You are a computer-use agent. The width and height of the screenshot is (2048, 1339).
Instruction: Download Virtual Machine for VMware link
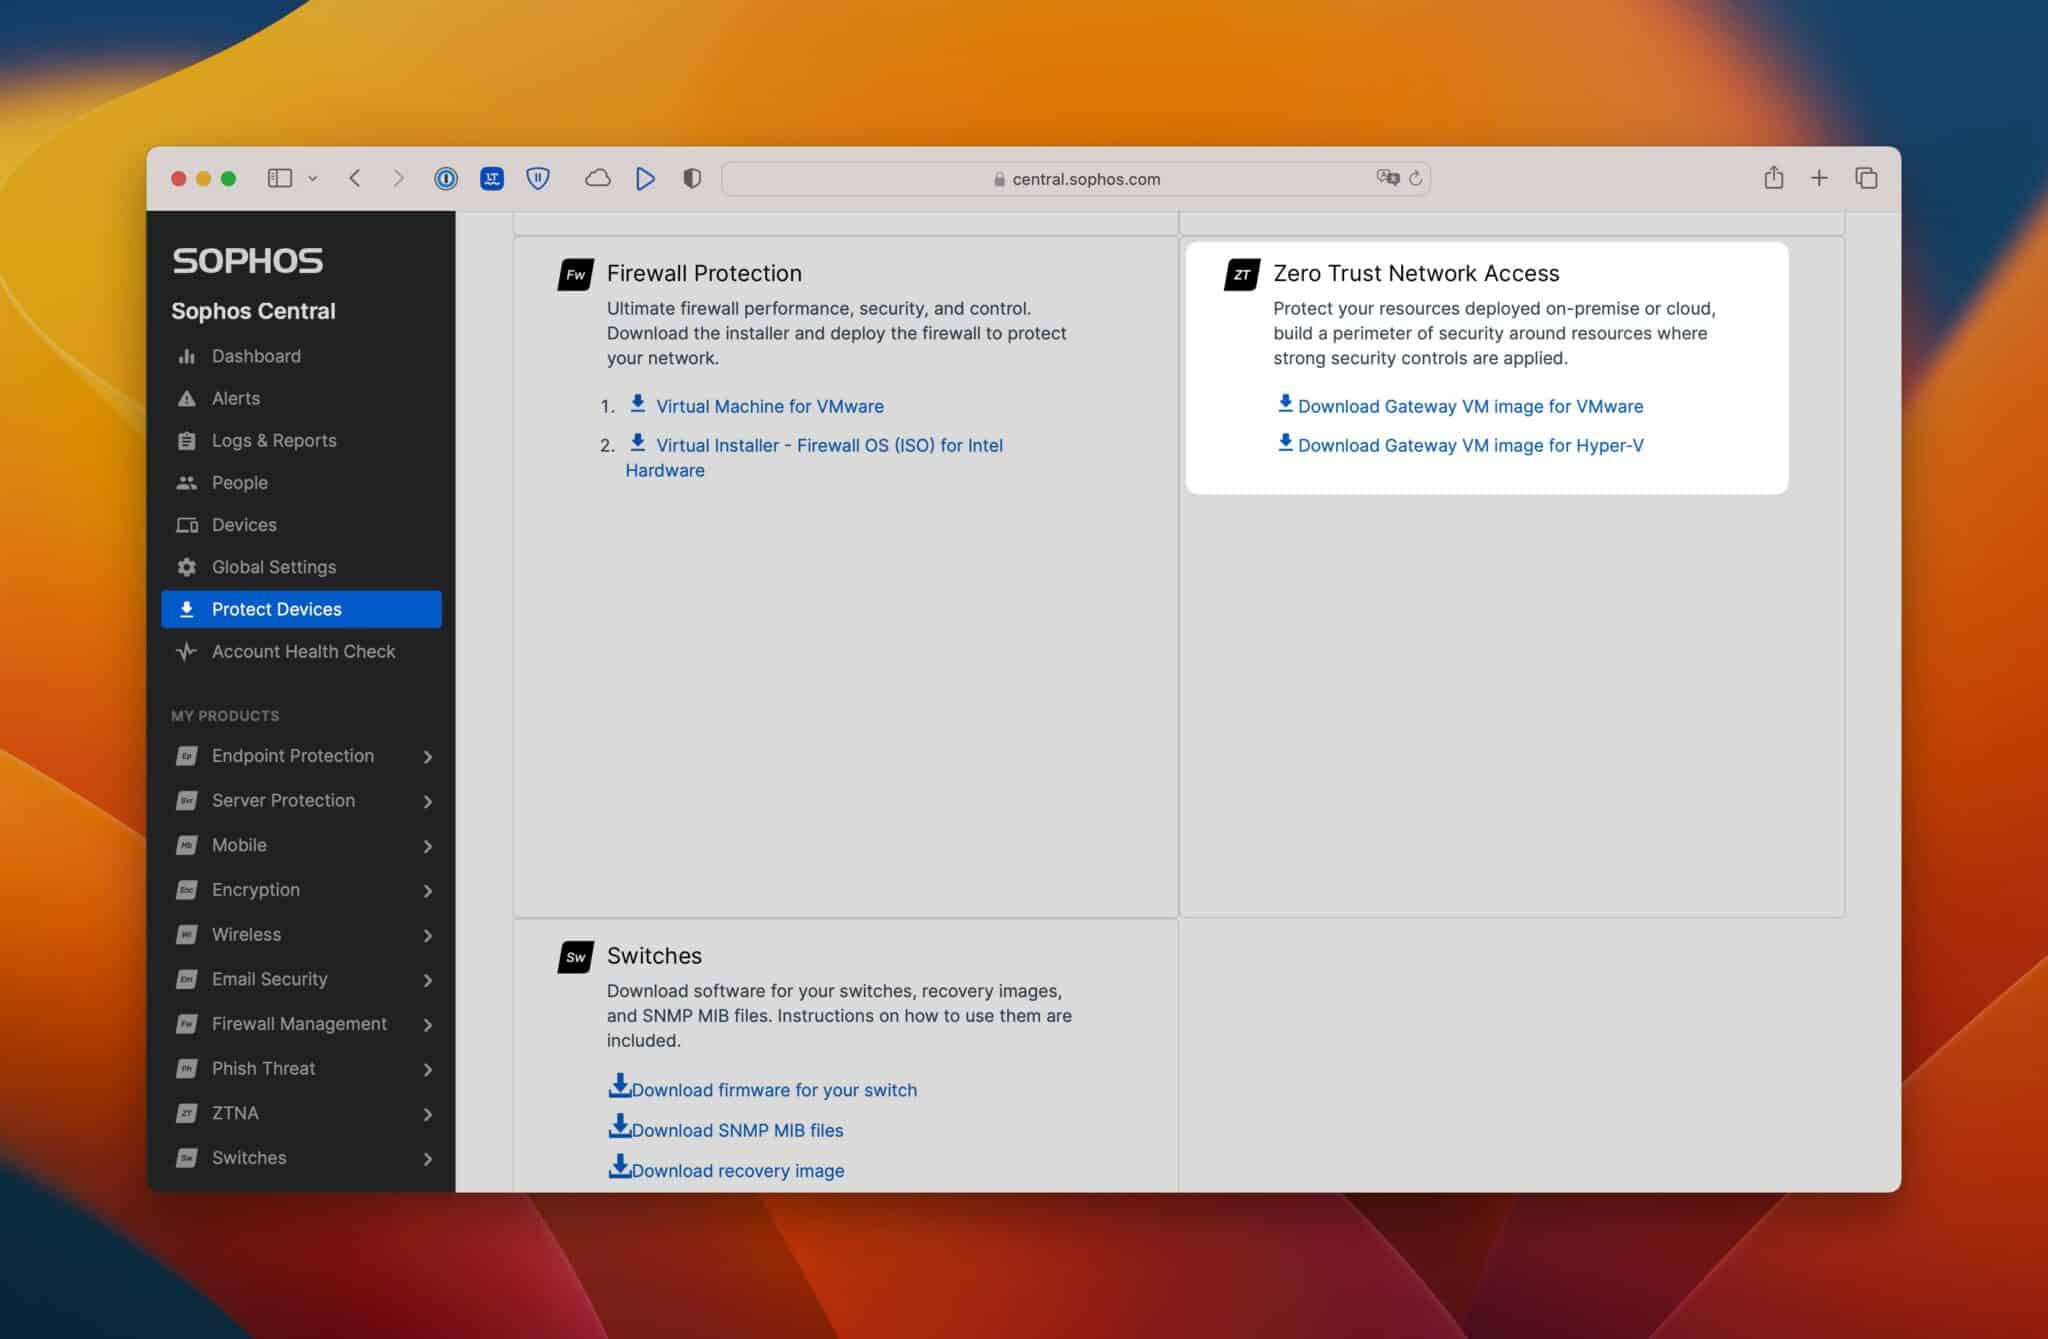click(x=769, y=407)
